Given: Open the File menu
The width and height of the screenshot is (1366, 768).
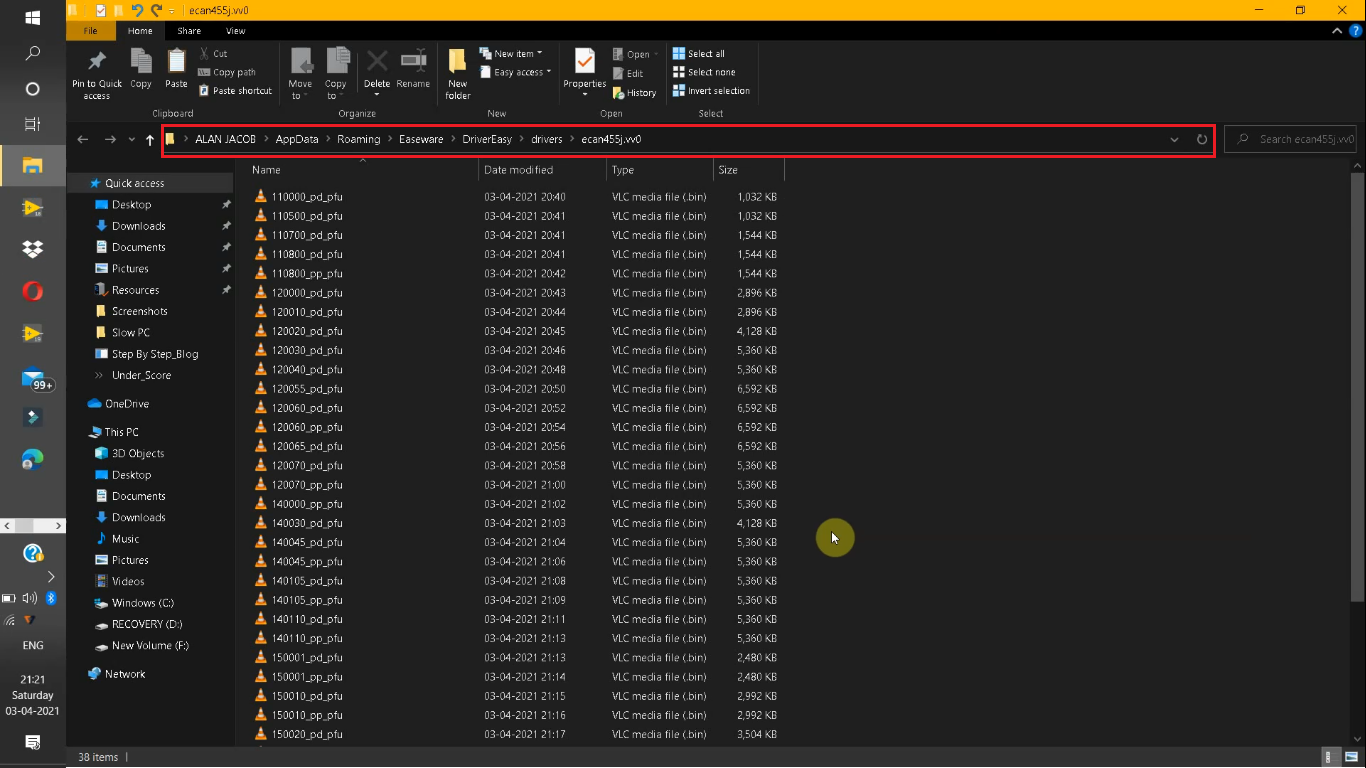Looking at the screenshot, I should 91,30.
